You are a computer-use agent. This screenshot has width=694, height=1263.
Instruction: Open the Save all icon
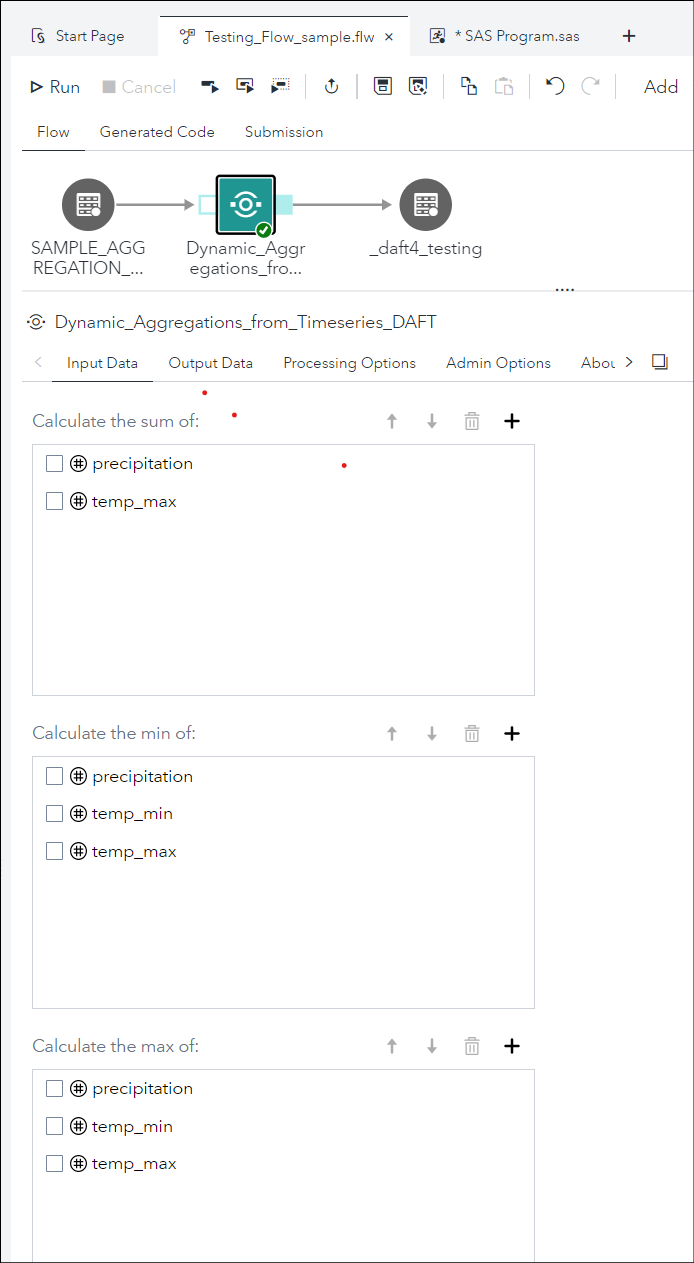pos(417,86)
